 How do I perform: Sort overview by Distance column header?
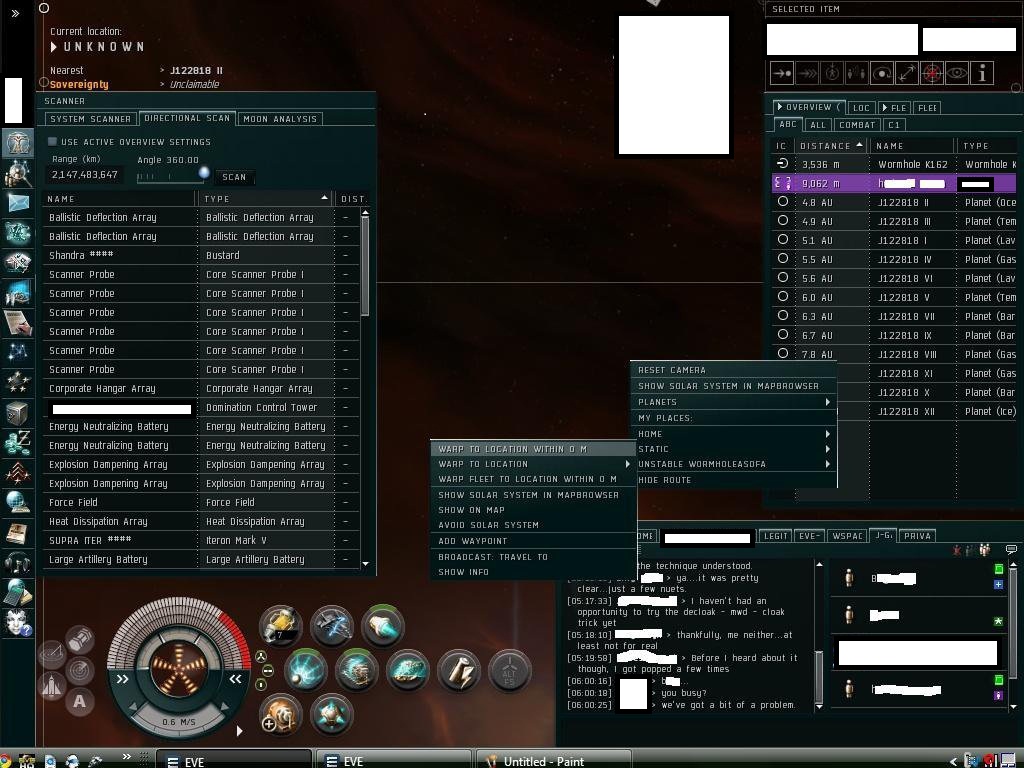831,146
